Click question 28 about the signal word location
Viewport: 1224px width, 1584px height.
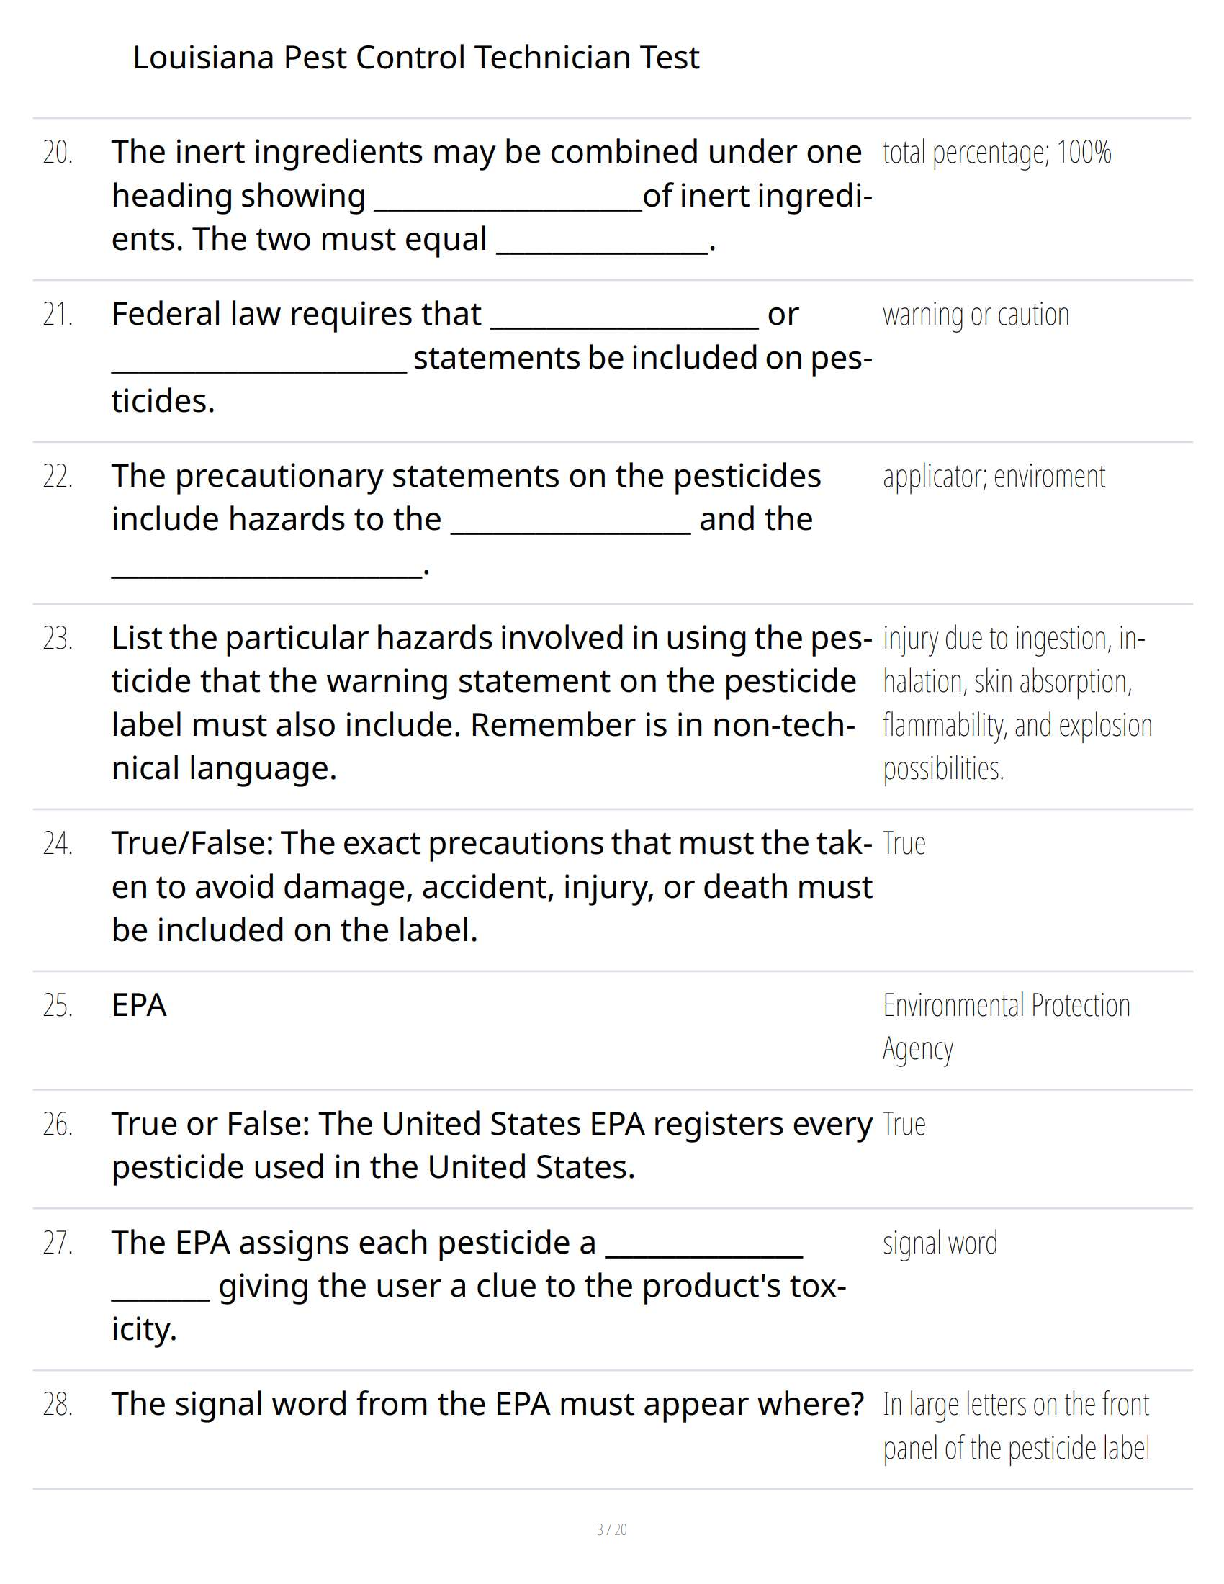pos(487,1404)
